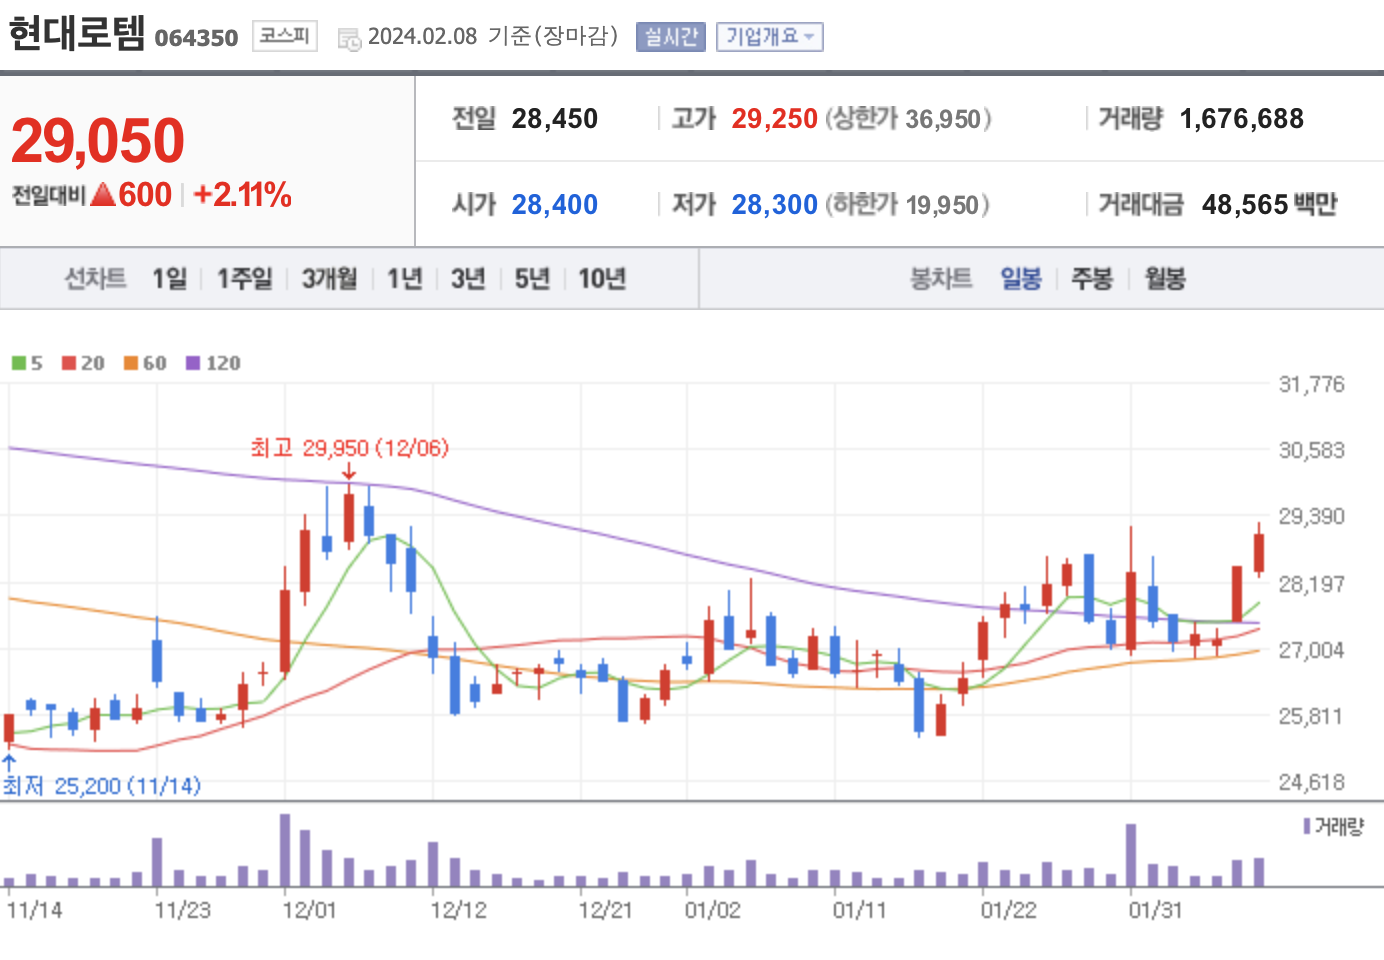The height and width of the screenshot is (960, 1384).
Task: Click the 최고 29,950 (12/06) chart annotation
Action: click(349, 448)
